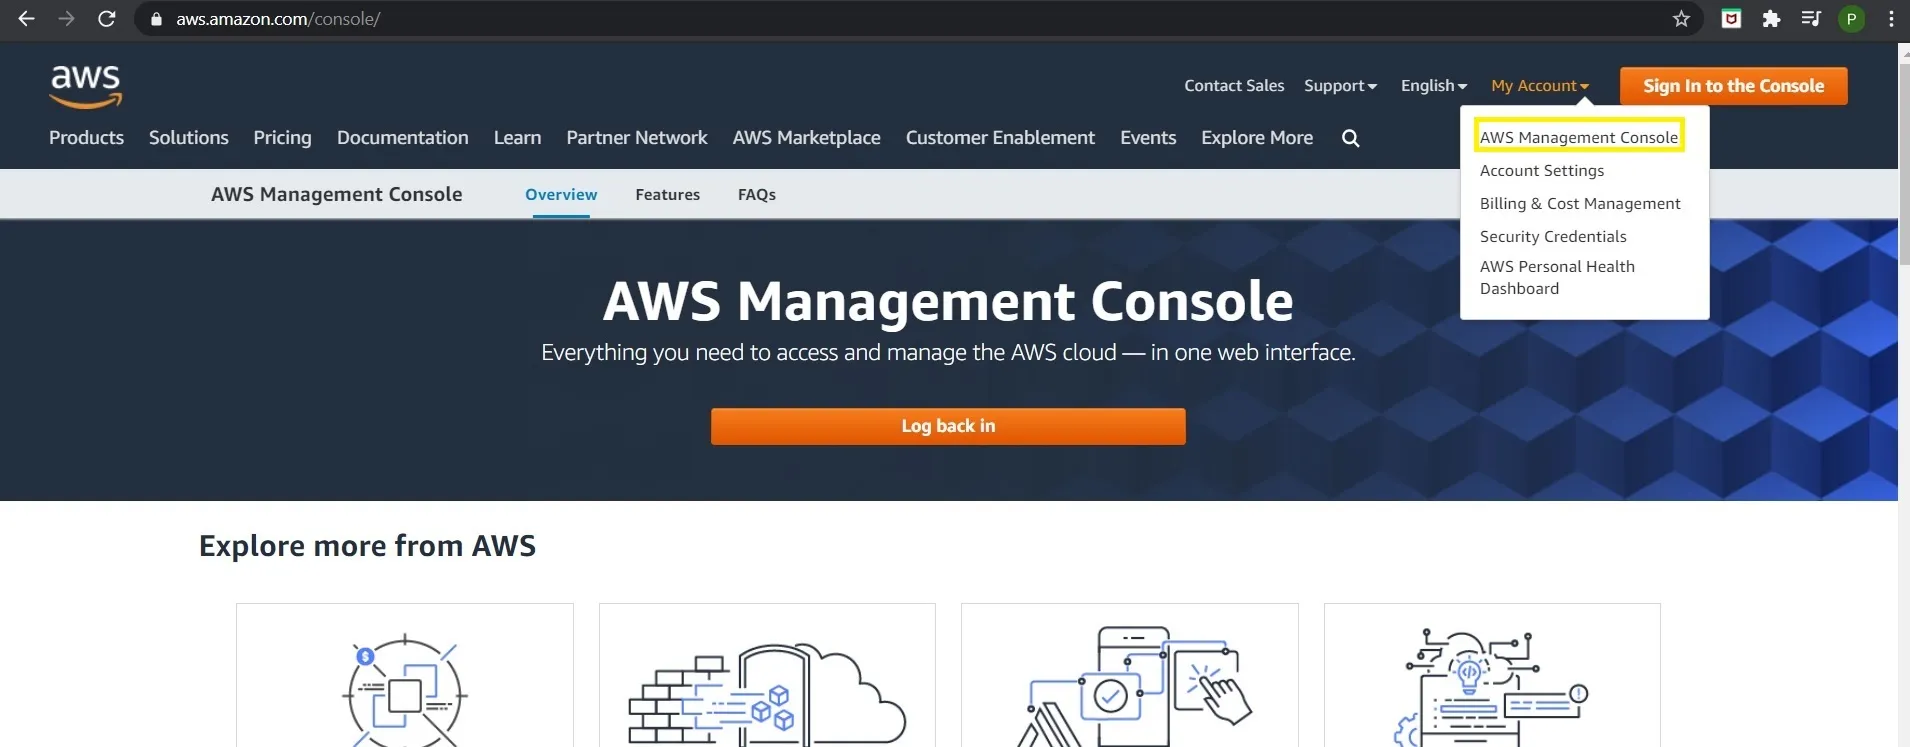The image size is (1910, 747).
Task: Open the Pricing navigation link
Action: click(282, 138)
